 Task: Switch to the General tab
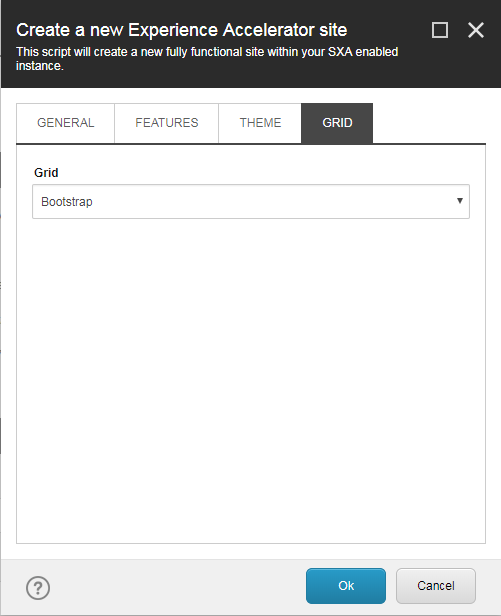(x=65, y=123)
